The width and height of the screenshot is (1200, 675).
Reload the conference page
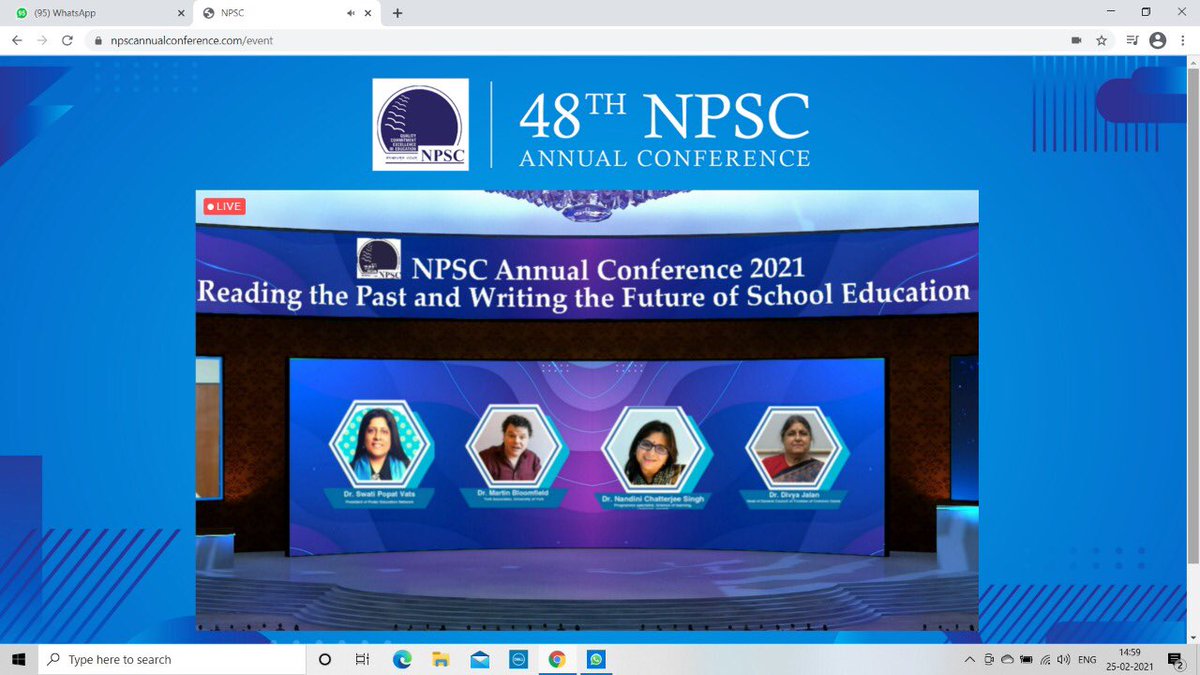click(67, 41)
